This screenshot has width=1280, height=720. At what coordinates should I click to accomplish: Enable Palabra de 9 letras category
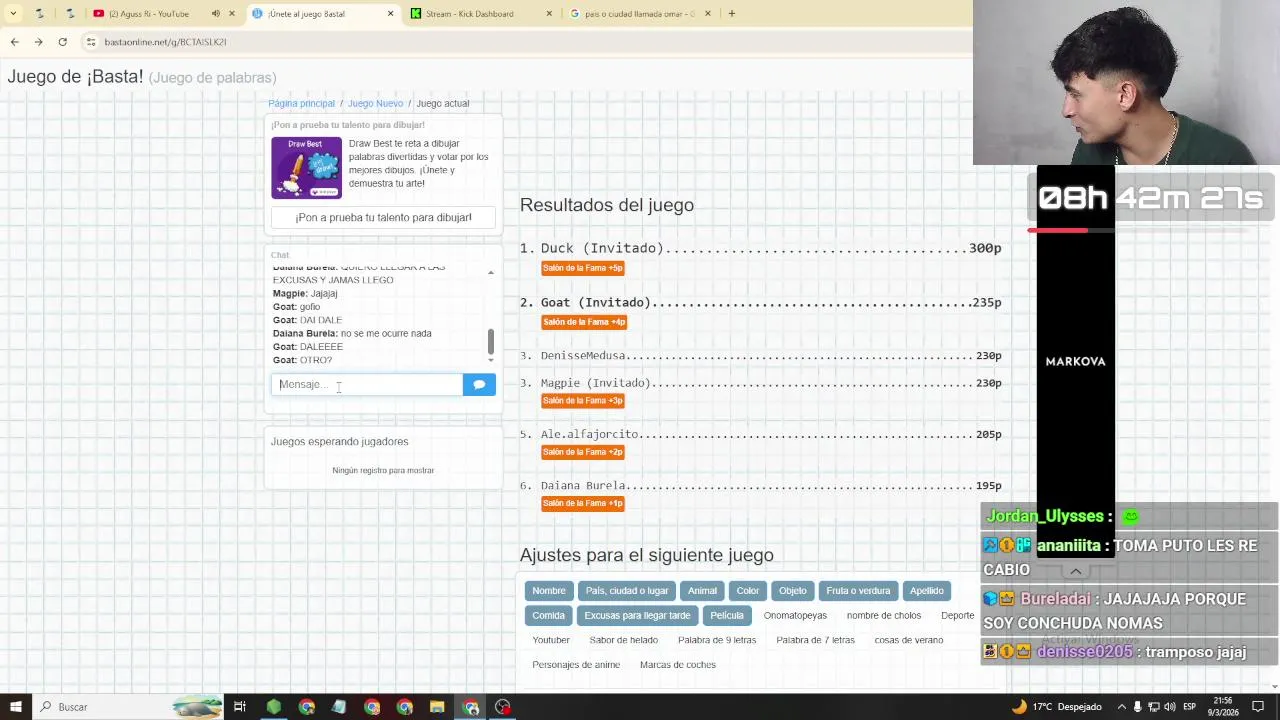coord(717,640)
